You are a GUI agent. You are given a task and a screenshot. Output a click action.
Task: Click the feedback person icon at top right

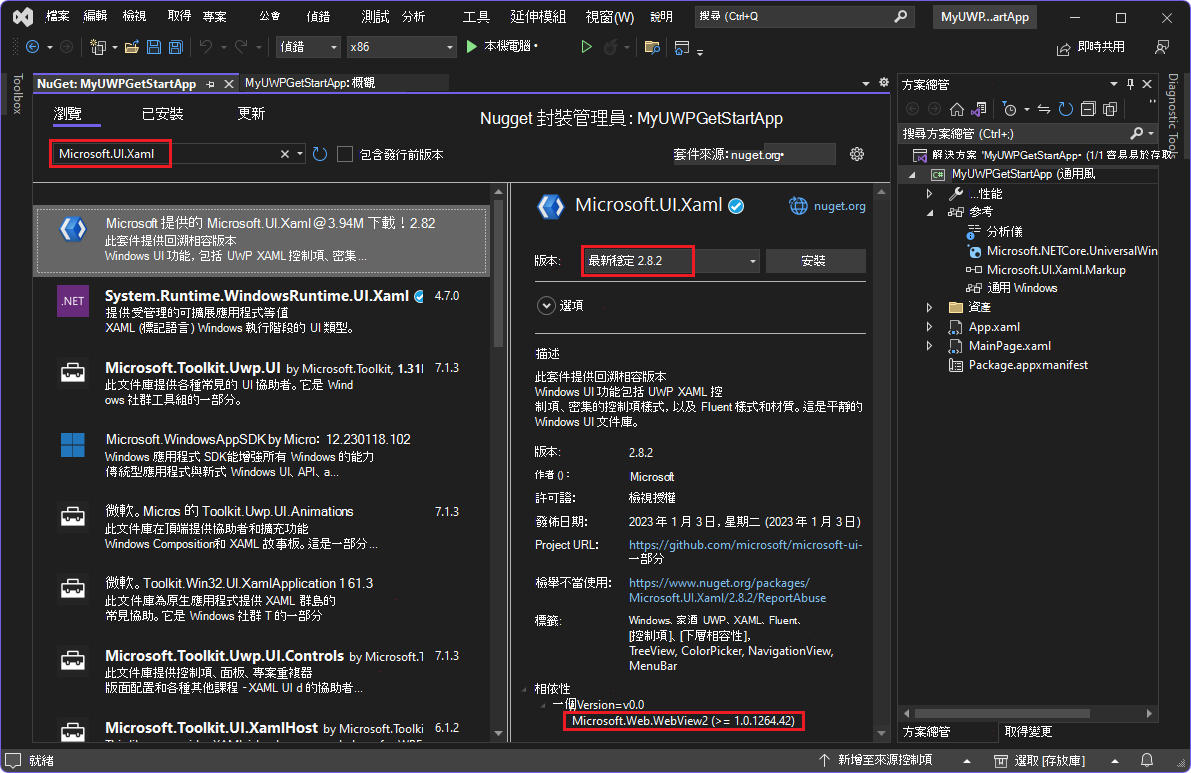tap(1161, 47)
